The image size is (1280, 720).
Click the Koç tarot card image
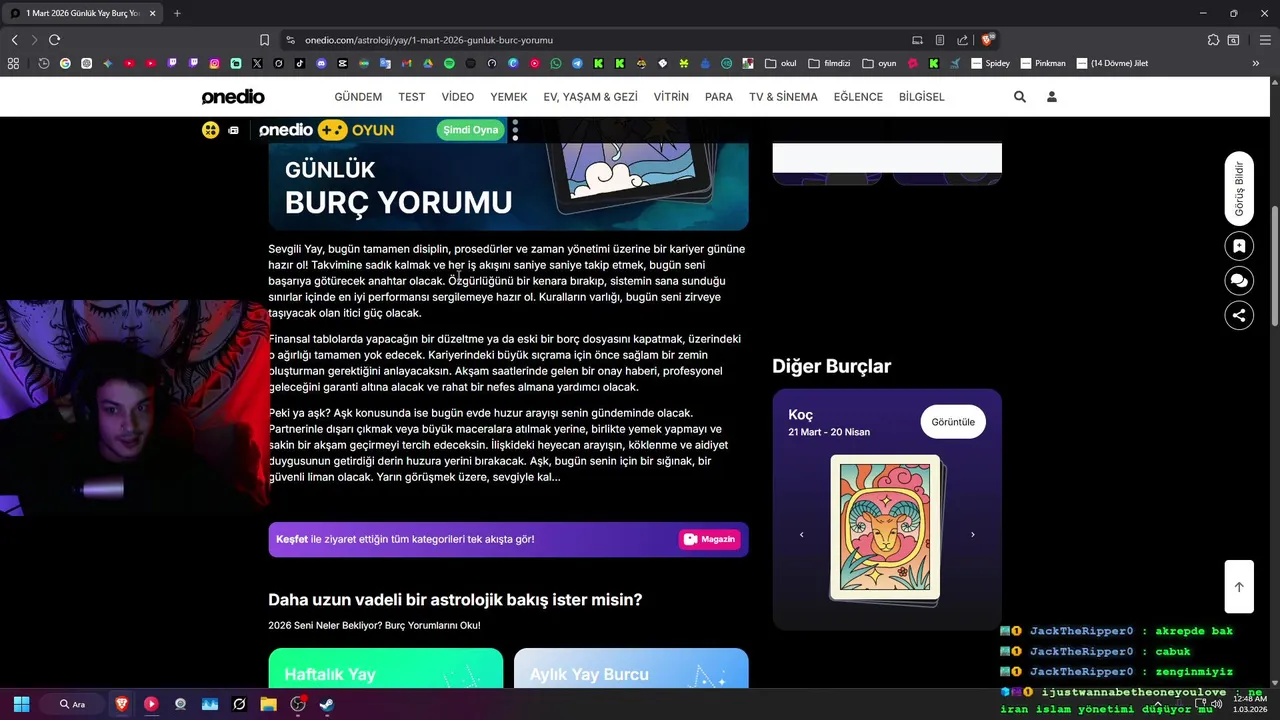point(885,528)
